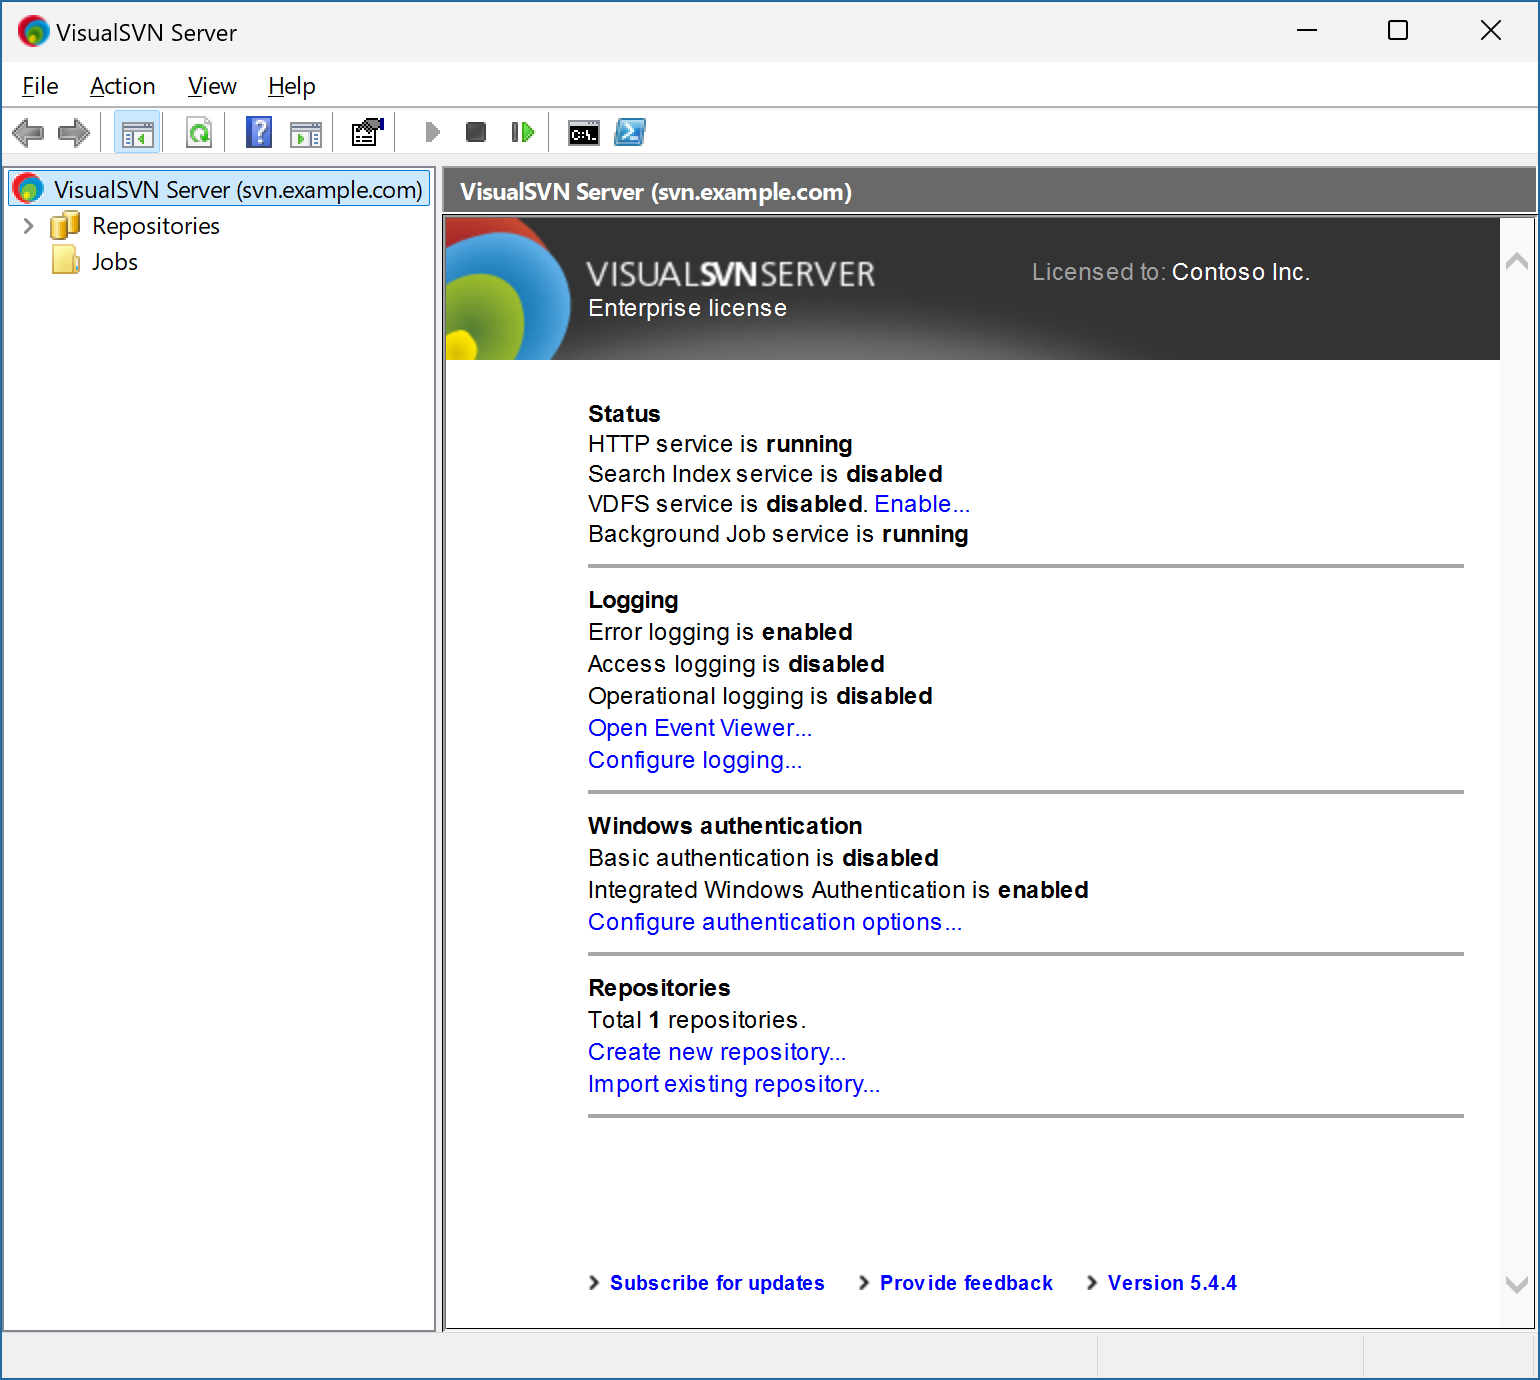Minimize the VisualSVN Server window
This screenshot has width=1540, height=1380.
(1306, 31)
